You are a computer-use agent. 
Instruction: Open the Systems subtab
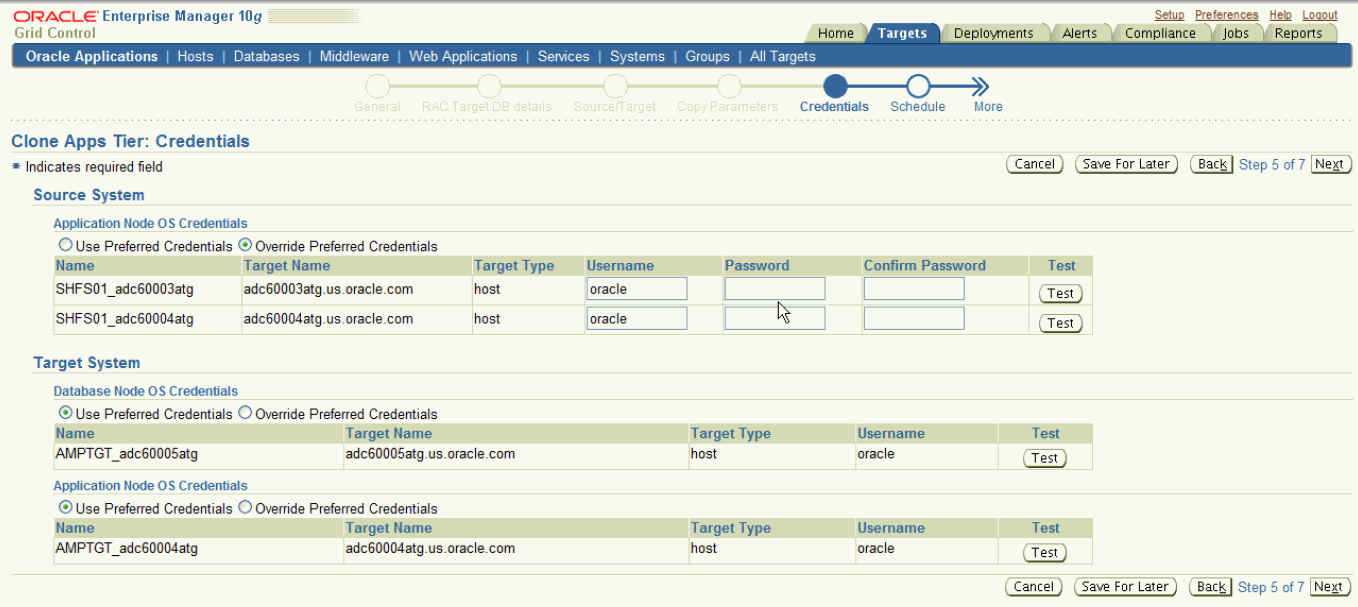pyautogui.click(x=637, y=56)
